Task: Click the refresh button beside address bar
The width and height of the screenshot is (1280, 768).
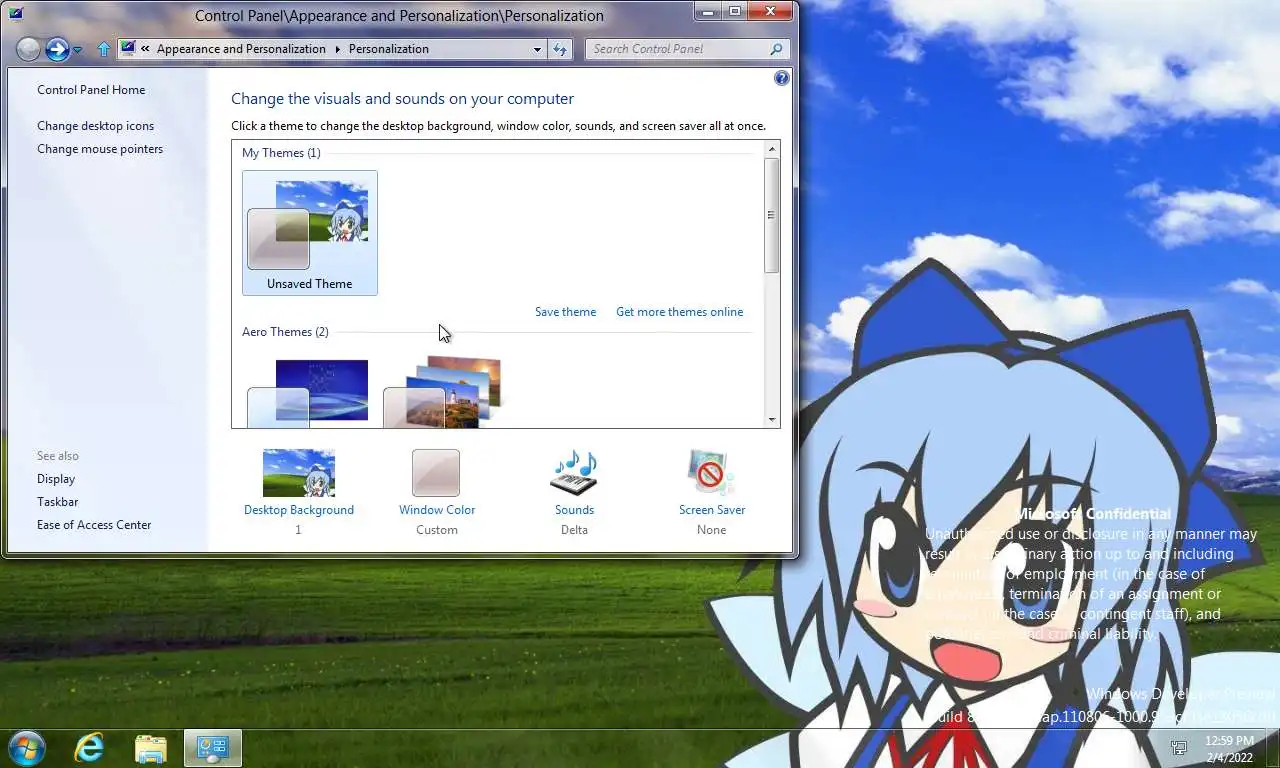Action: 560,49
